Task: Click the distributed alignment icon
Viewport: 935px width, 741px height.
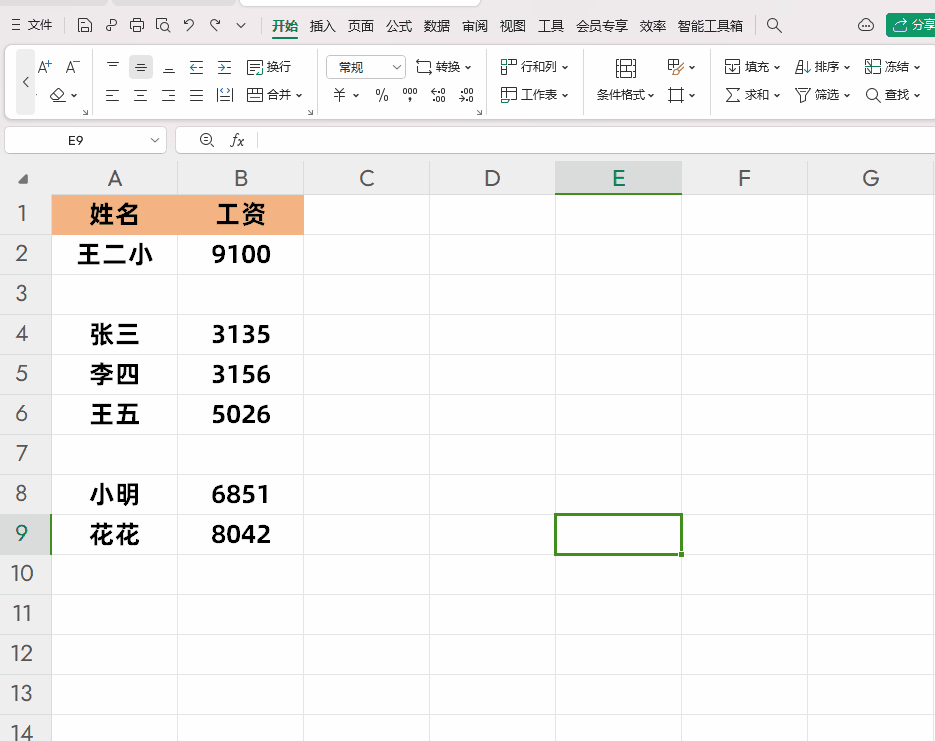Action: (x=225, y=95)
